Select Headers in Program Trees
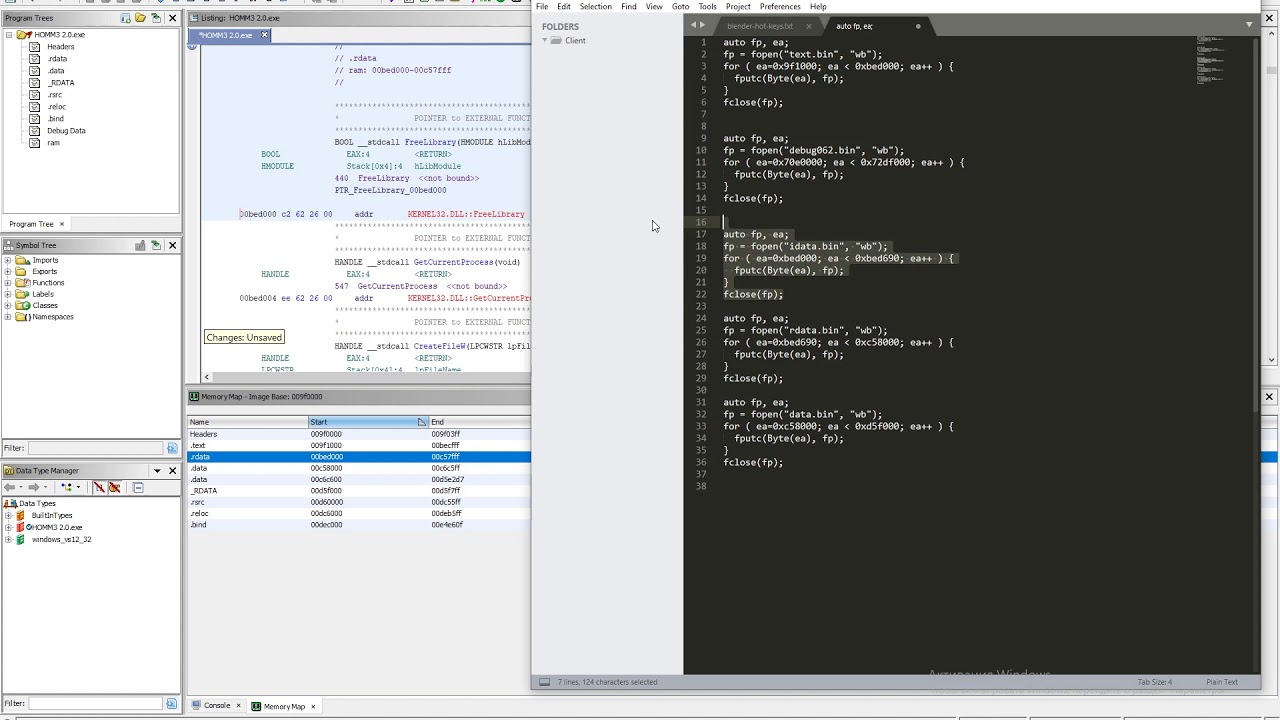 (60, 47)
